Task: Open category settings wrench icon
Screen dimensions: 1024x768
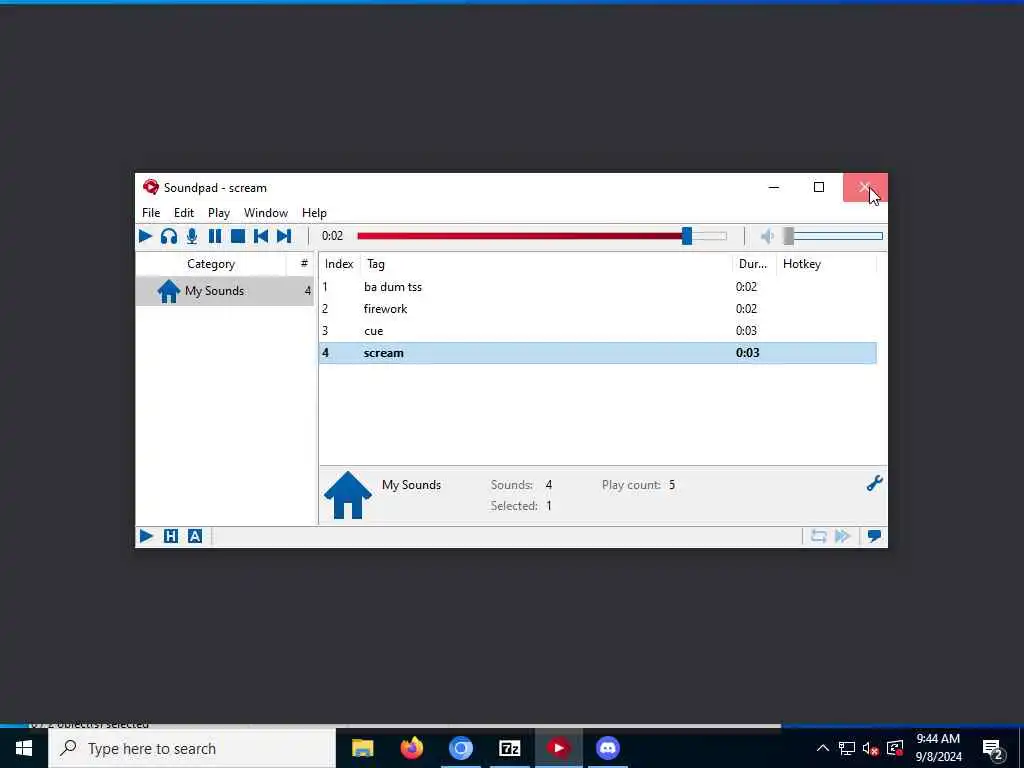Action: coord(874,483)
